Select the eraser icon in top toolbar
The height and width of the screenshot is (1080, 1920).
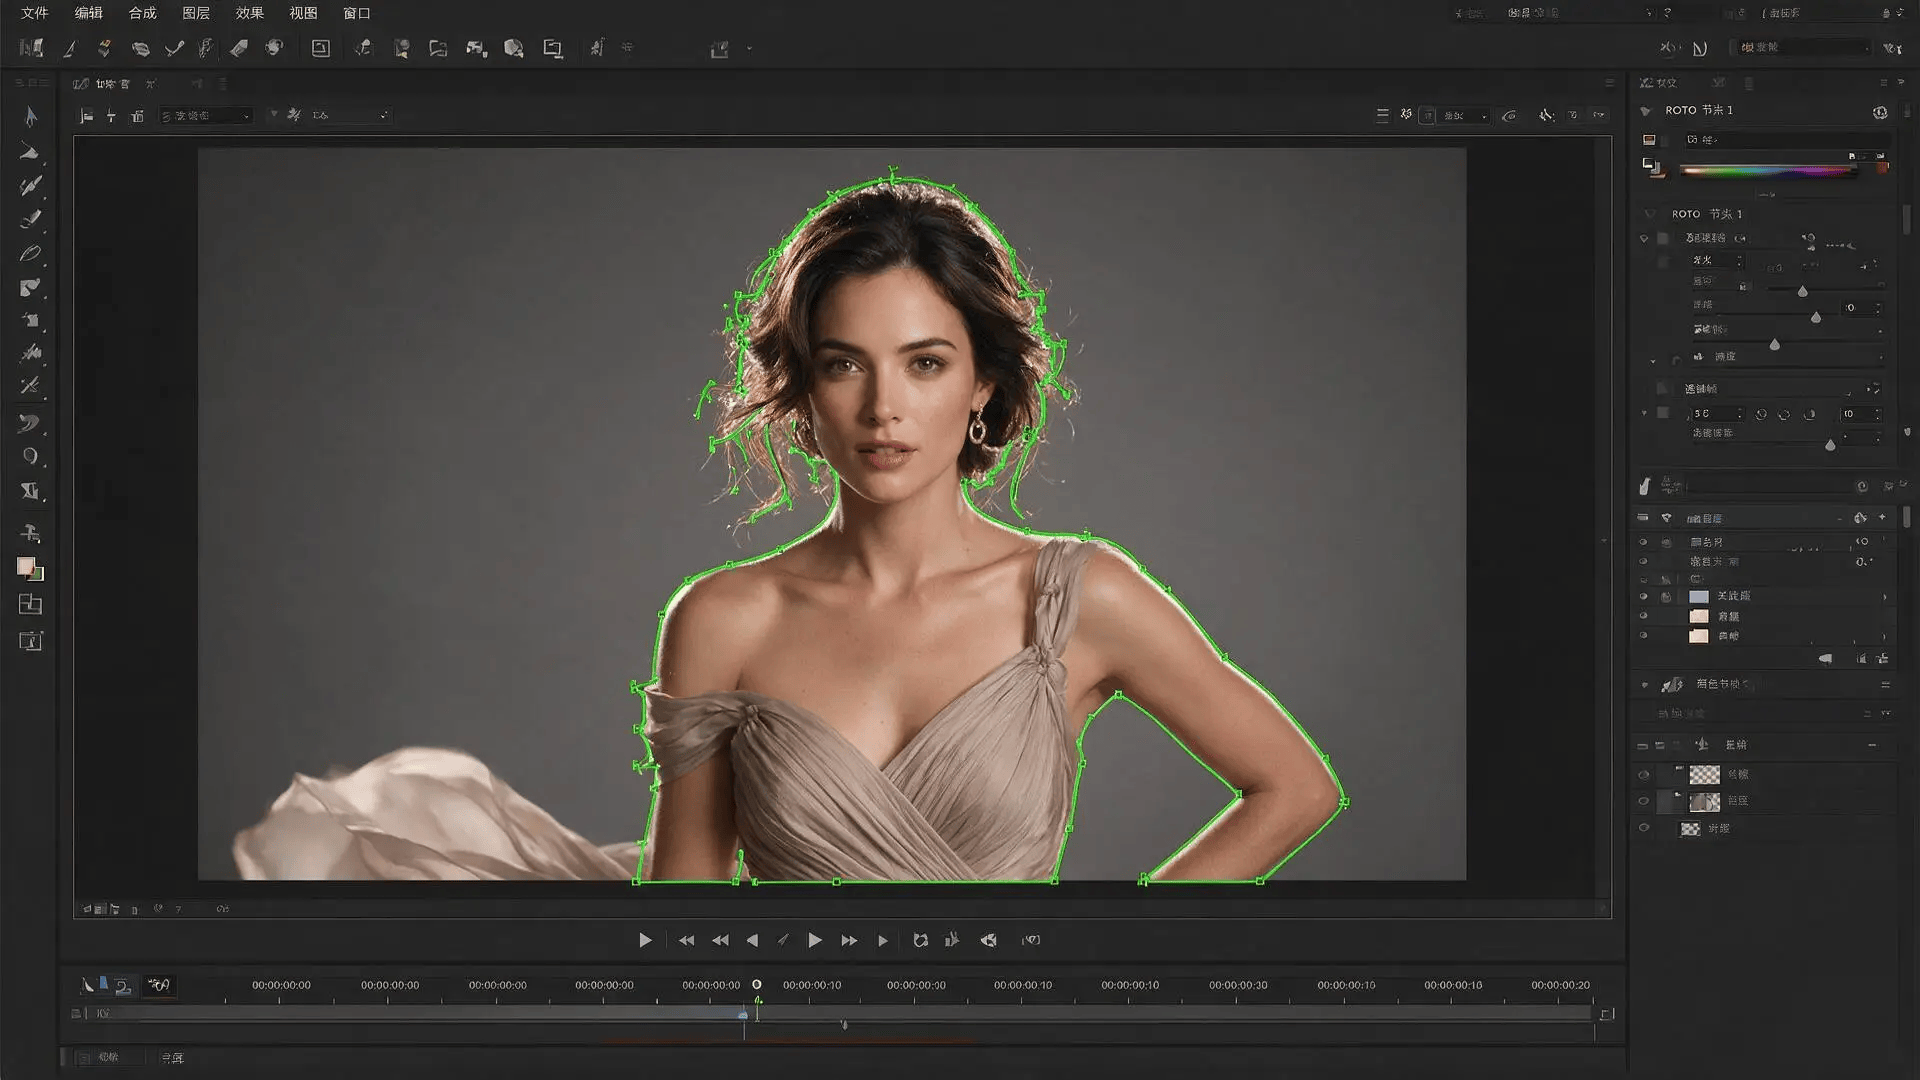coord(239,48)
